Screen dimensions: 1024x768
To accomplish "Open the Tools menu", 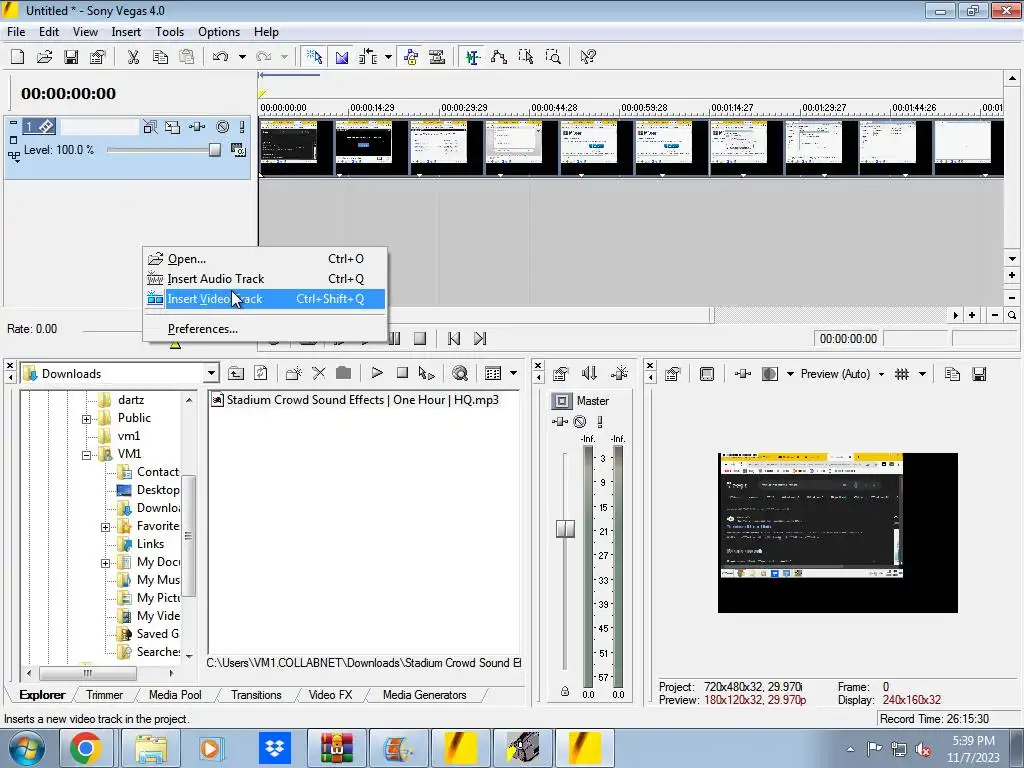I will click(169, 32).
